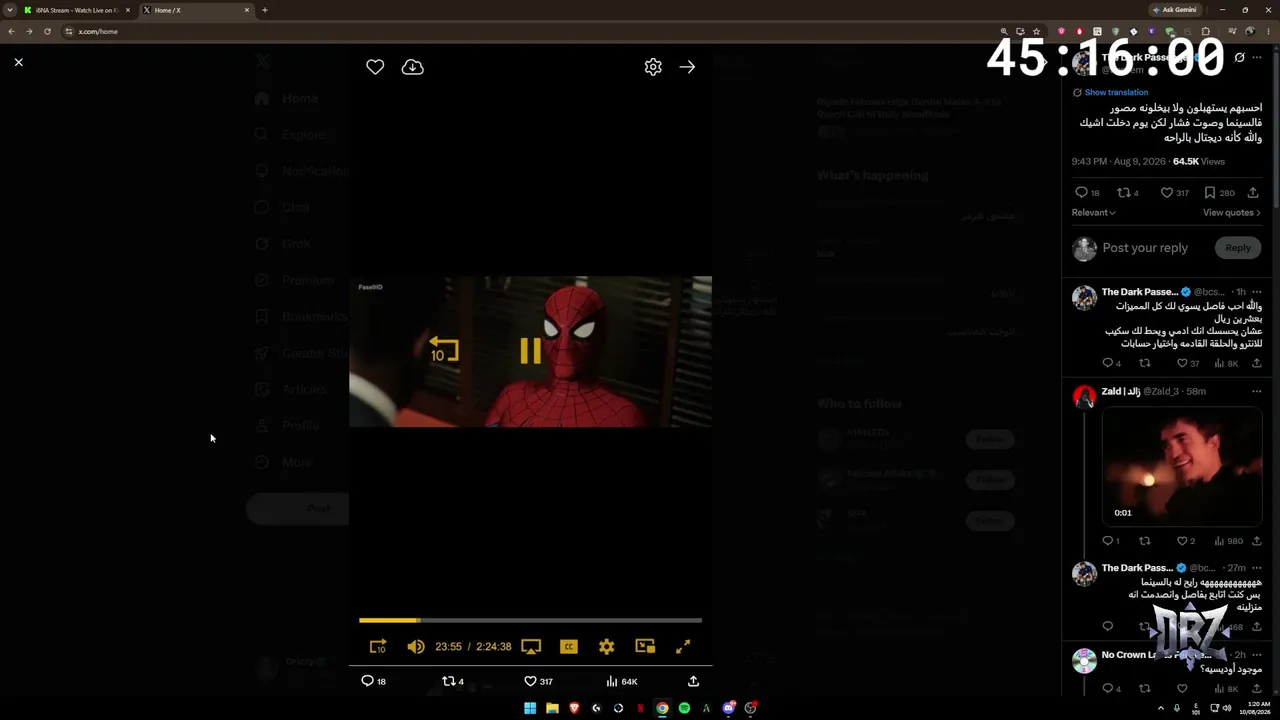
Task: Reply icon with 4 on the 1h reply
Action: (1107, 363)
